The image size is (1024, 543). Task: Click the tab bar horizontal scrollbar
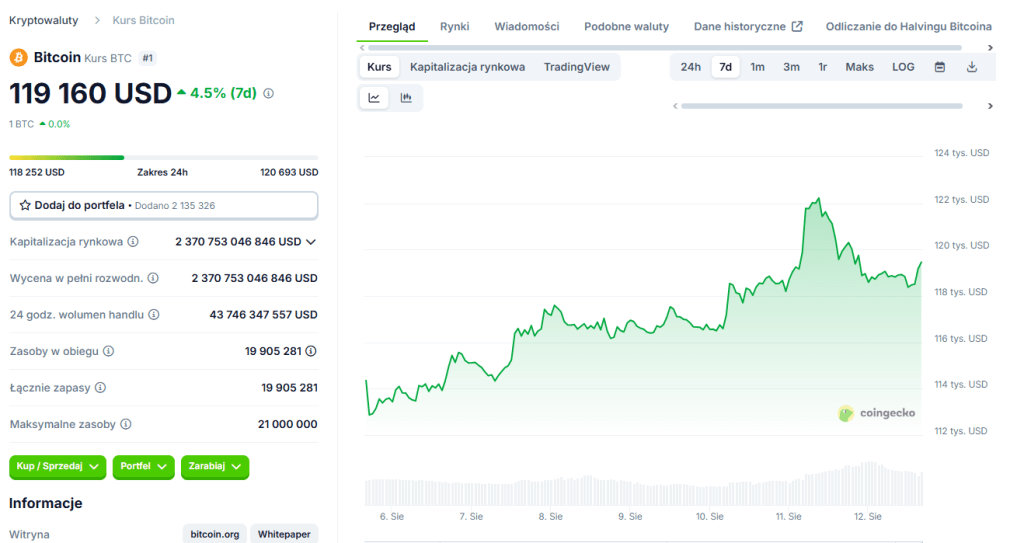[665, 48]
